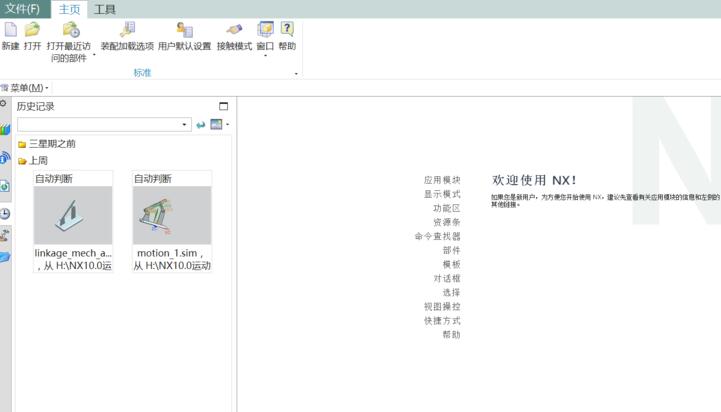Click the Resource Bar (资源条) link
721x412 pixels.
(x=446, y=222)
